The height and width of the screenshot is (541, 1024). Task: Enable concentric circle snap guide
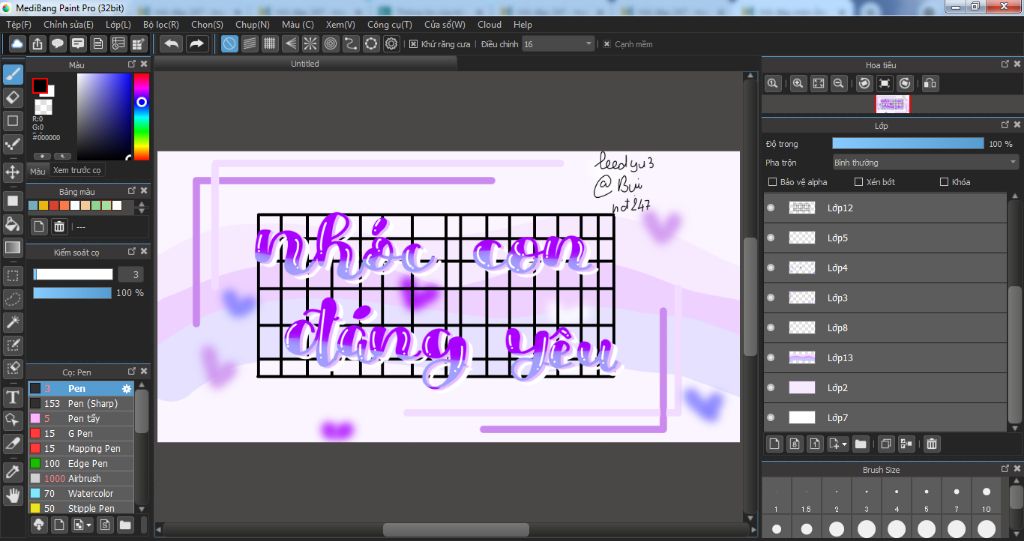pos(330,44)
